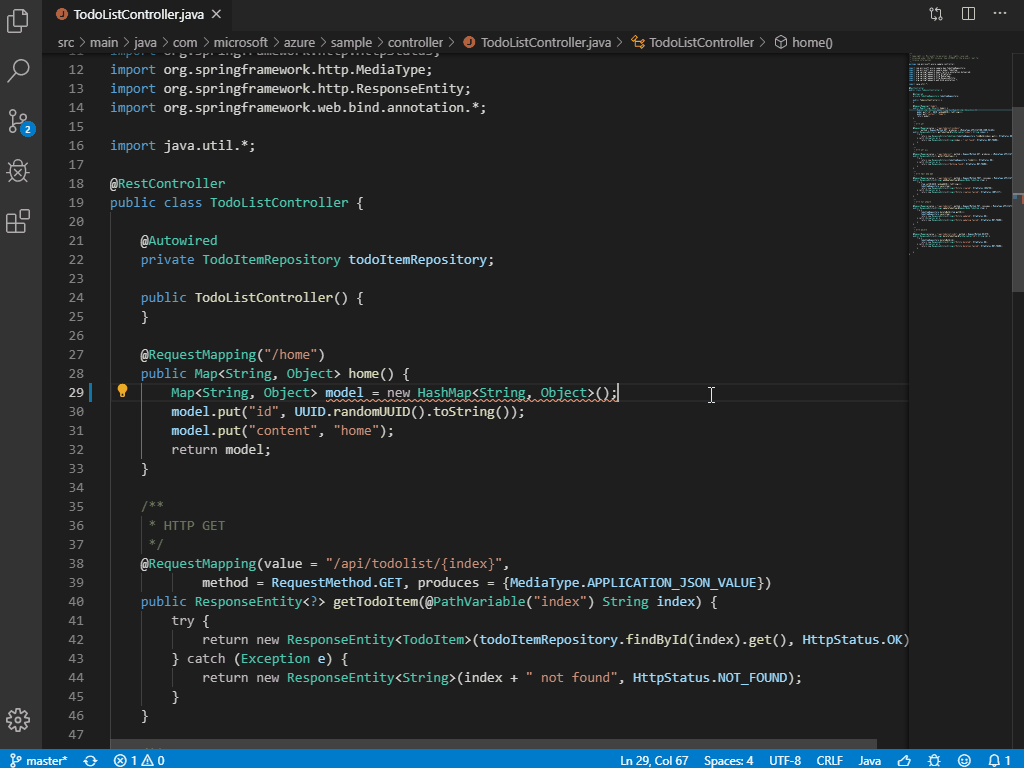Open the Explorer view in activity bar

18,21
